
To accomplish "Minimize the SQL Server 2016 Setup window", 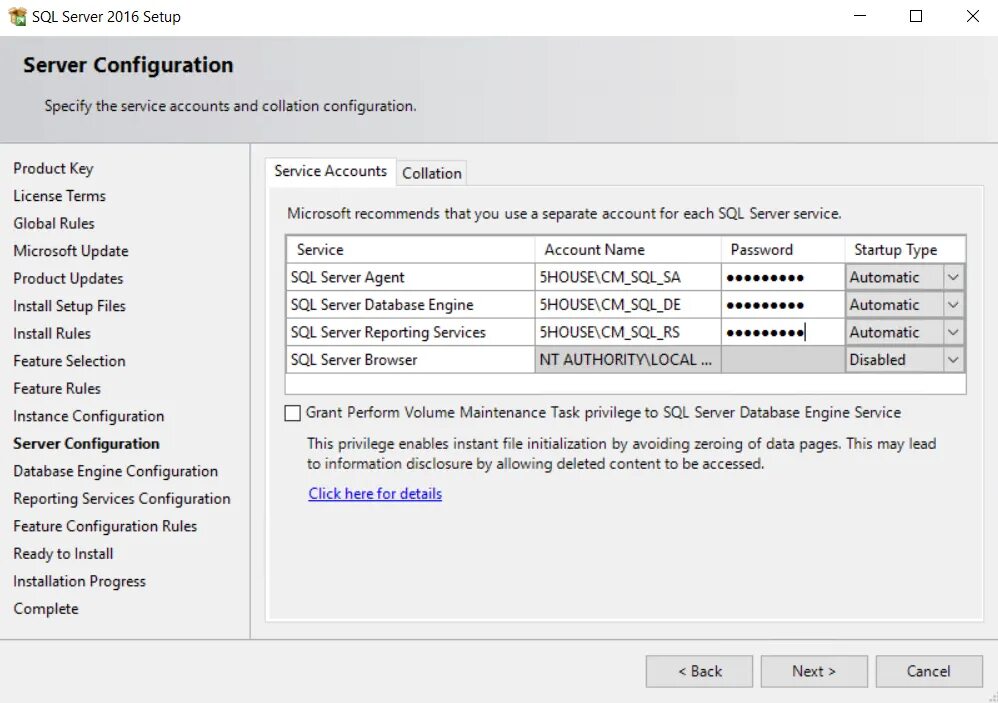I will [x=860, y=16].
